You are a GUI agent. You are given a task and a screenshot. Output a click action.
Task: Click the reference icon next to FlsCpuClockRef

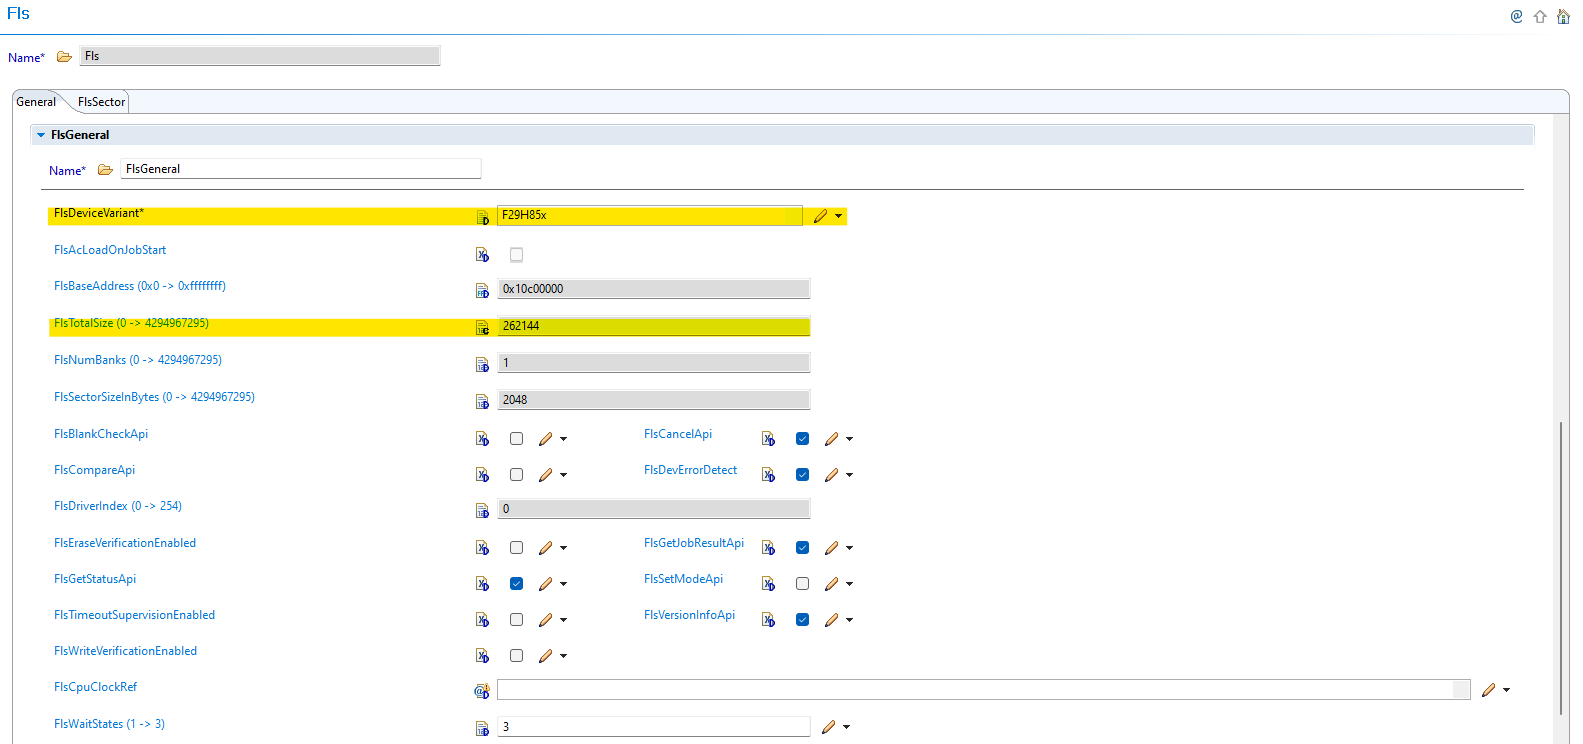coord(481,691)
